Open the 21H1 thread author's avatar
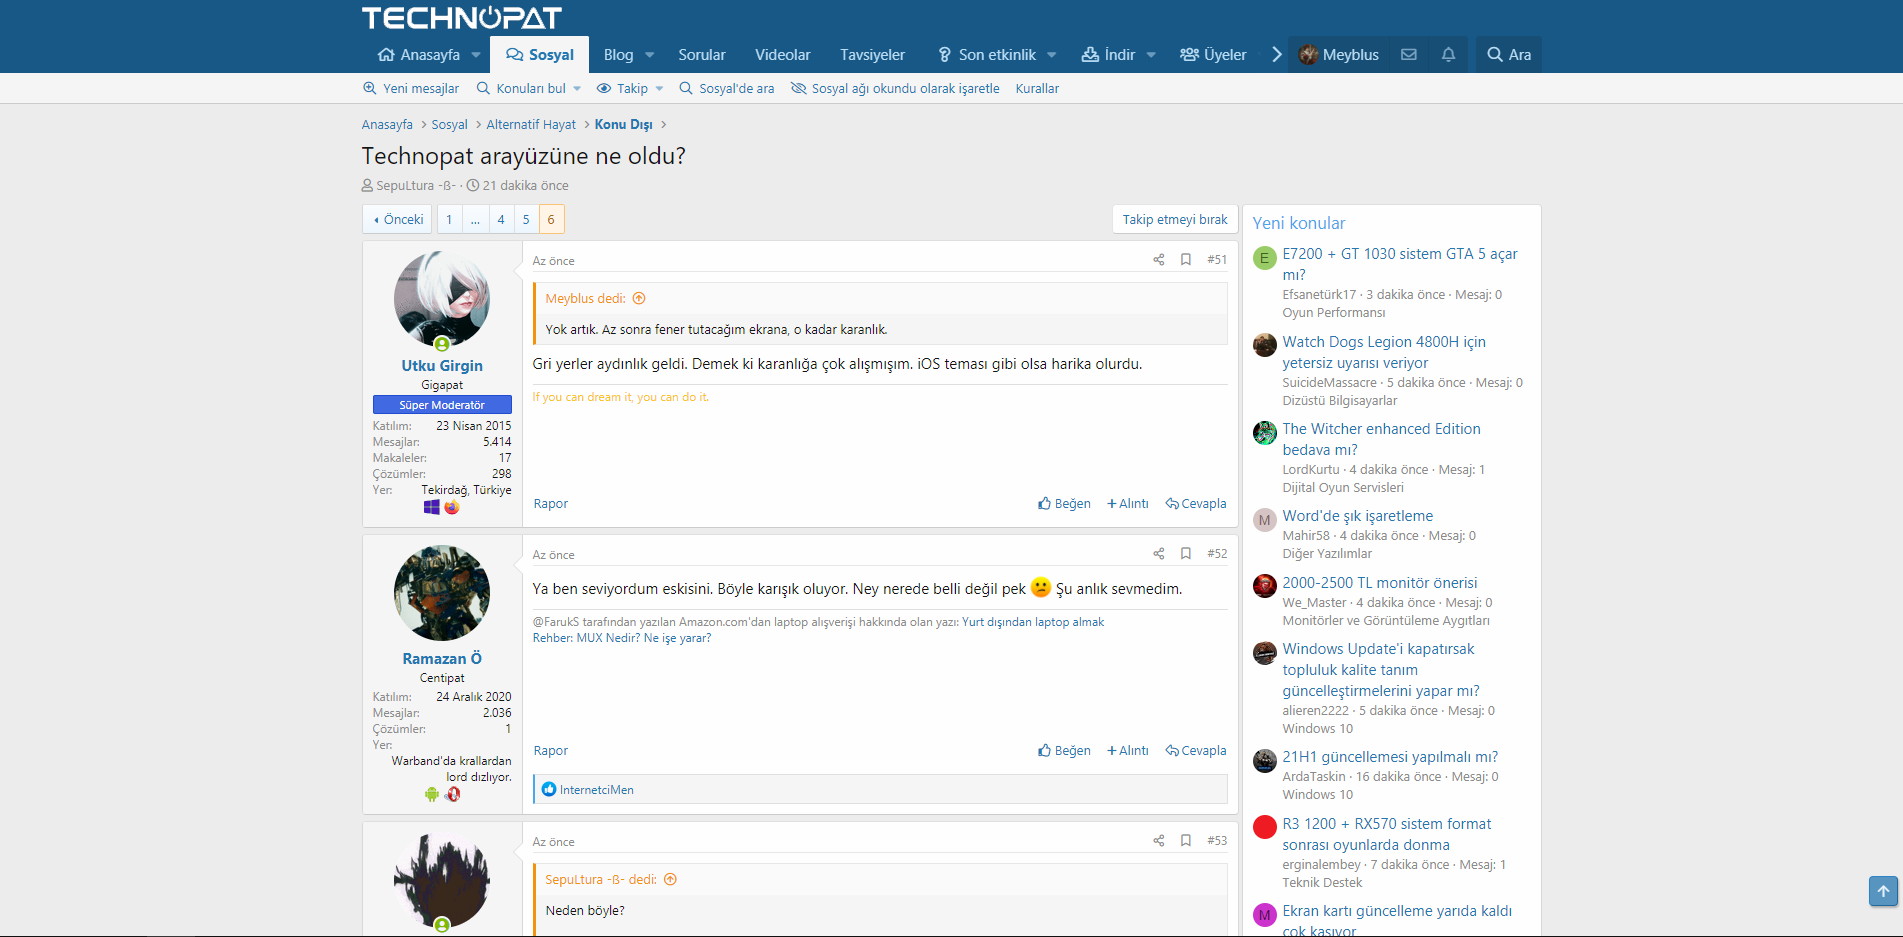The image size is (1903, 937). [x=1265, y=760]
